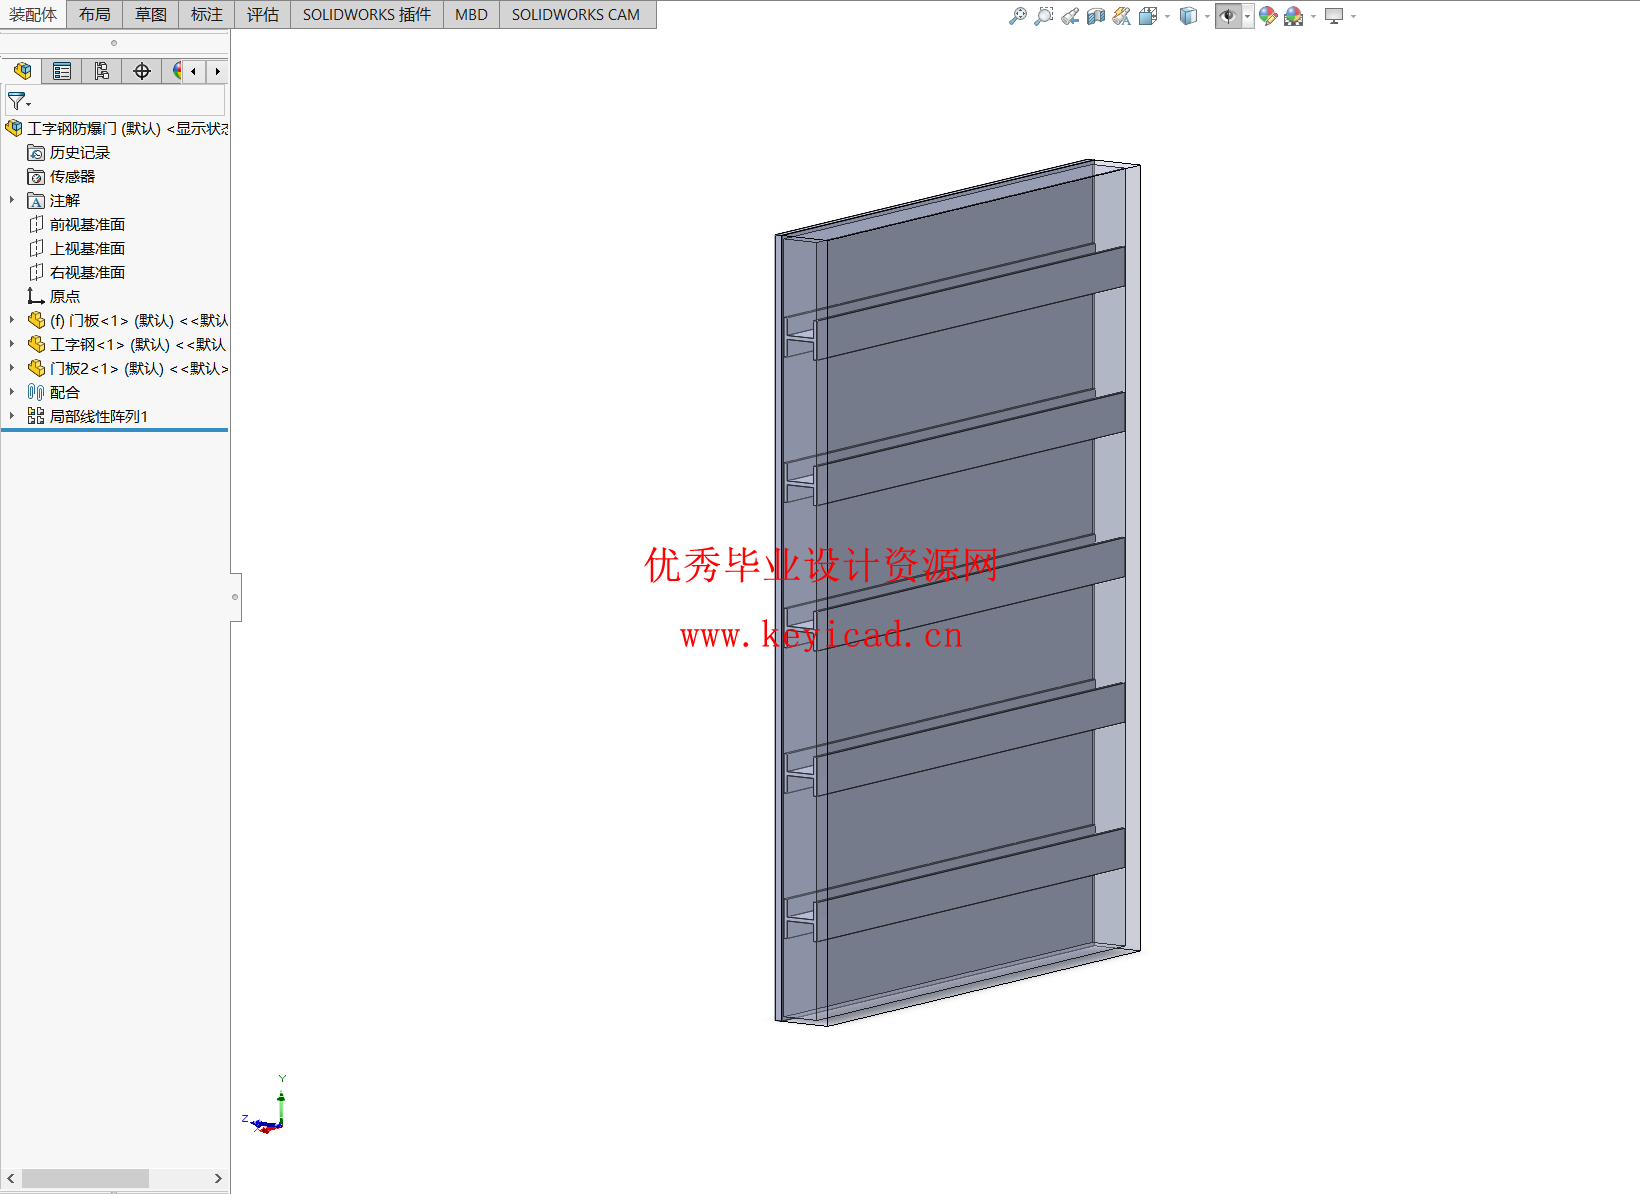Click the (f) 门板<1> component icon

tap(36, 320)
